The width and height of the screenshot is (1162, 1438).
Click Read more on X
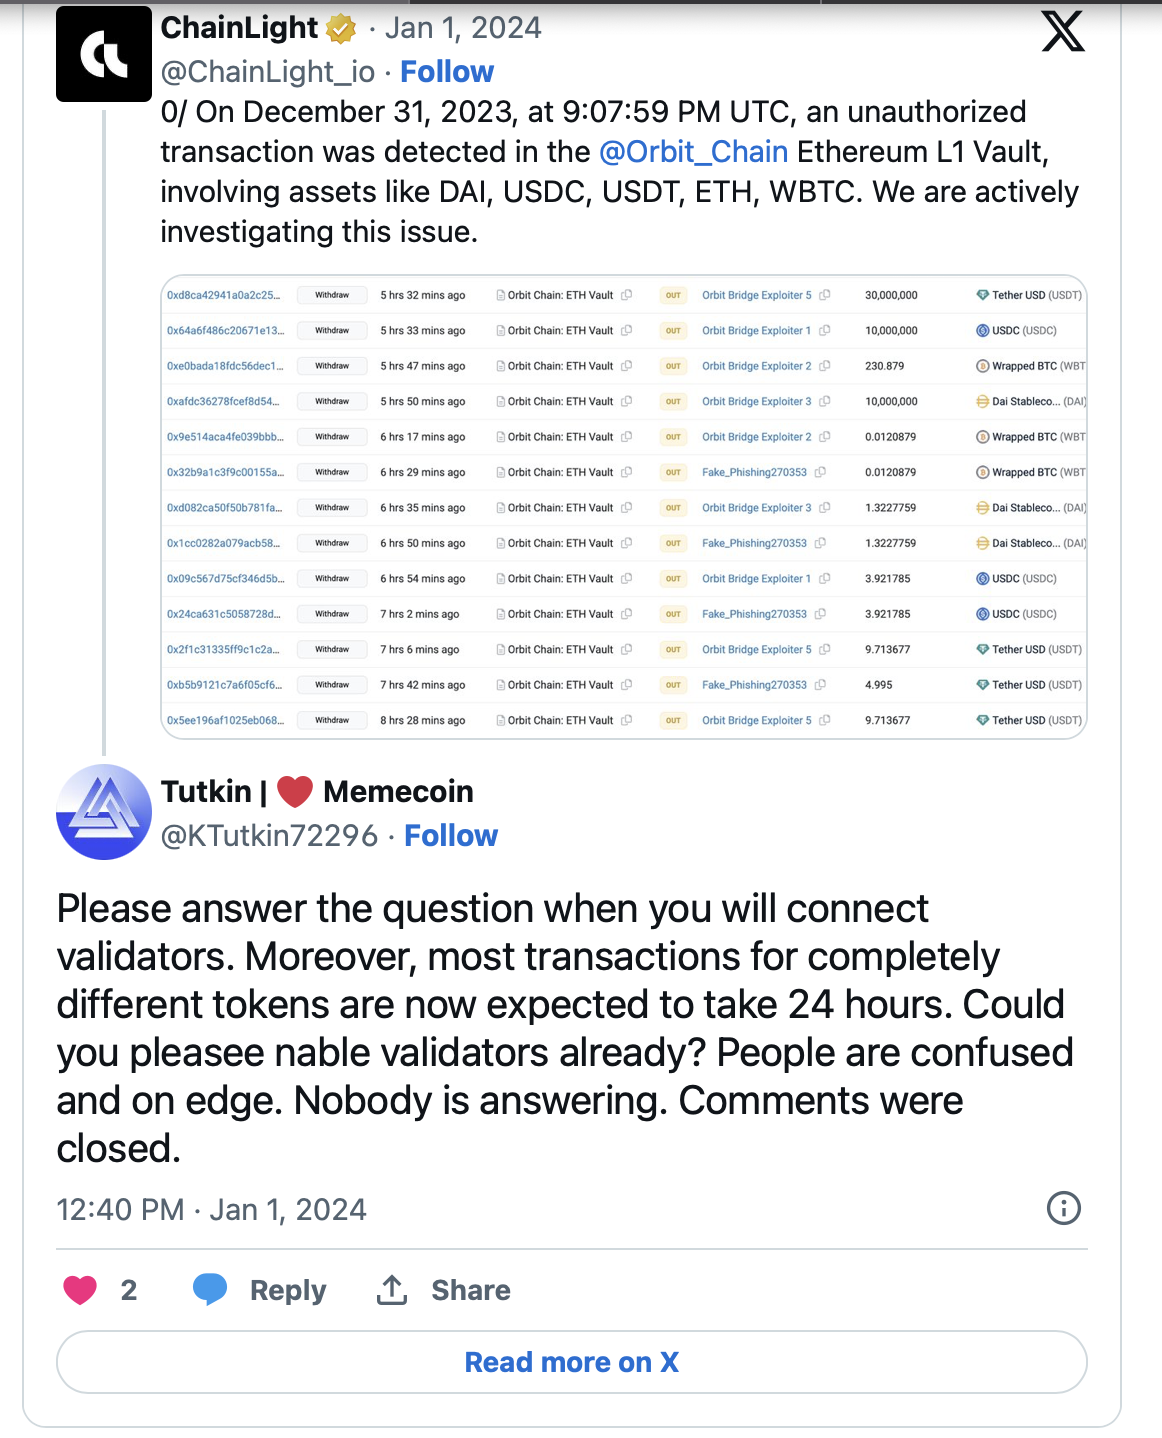pyautogui.click(x=571, y=1362)
